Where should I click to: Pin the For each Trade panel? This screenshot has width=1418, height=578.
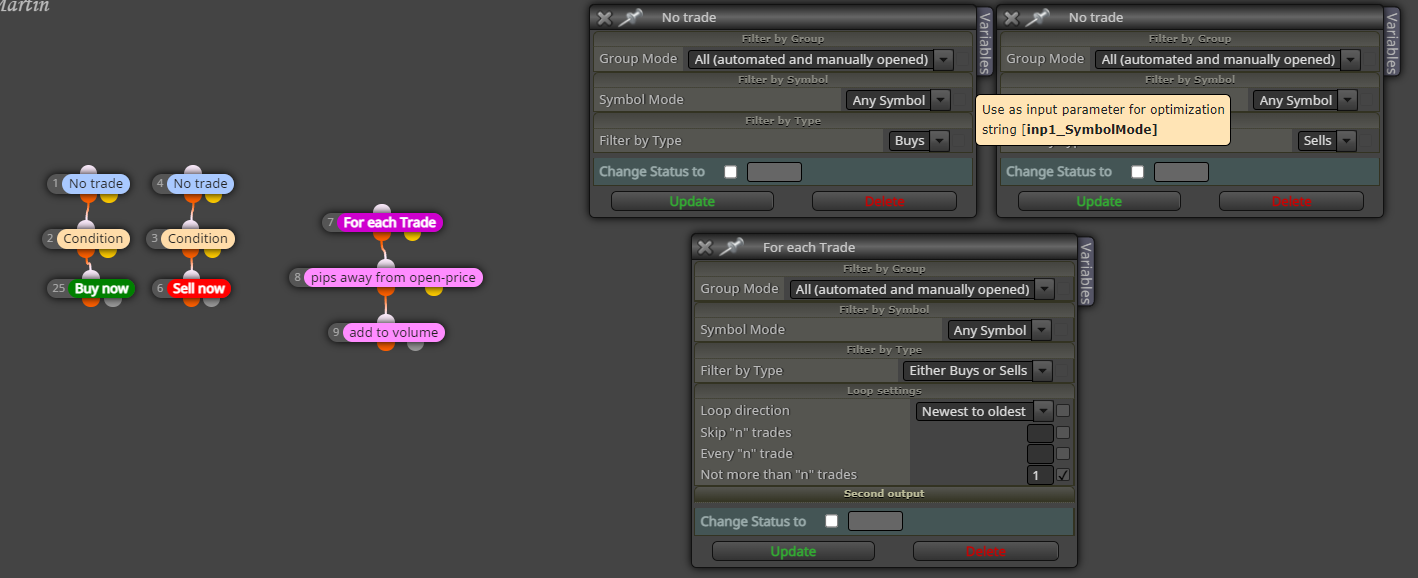click(732, 247)
